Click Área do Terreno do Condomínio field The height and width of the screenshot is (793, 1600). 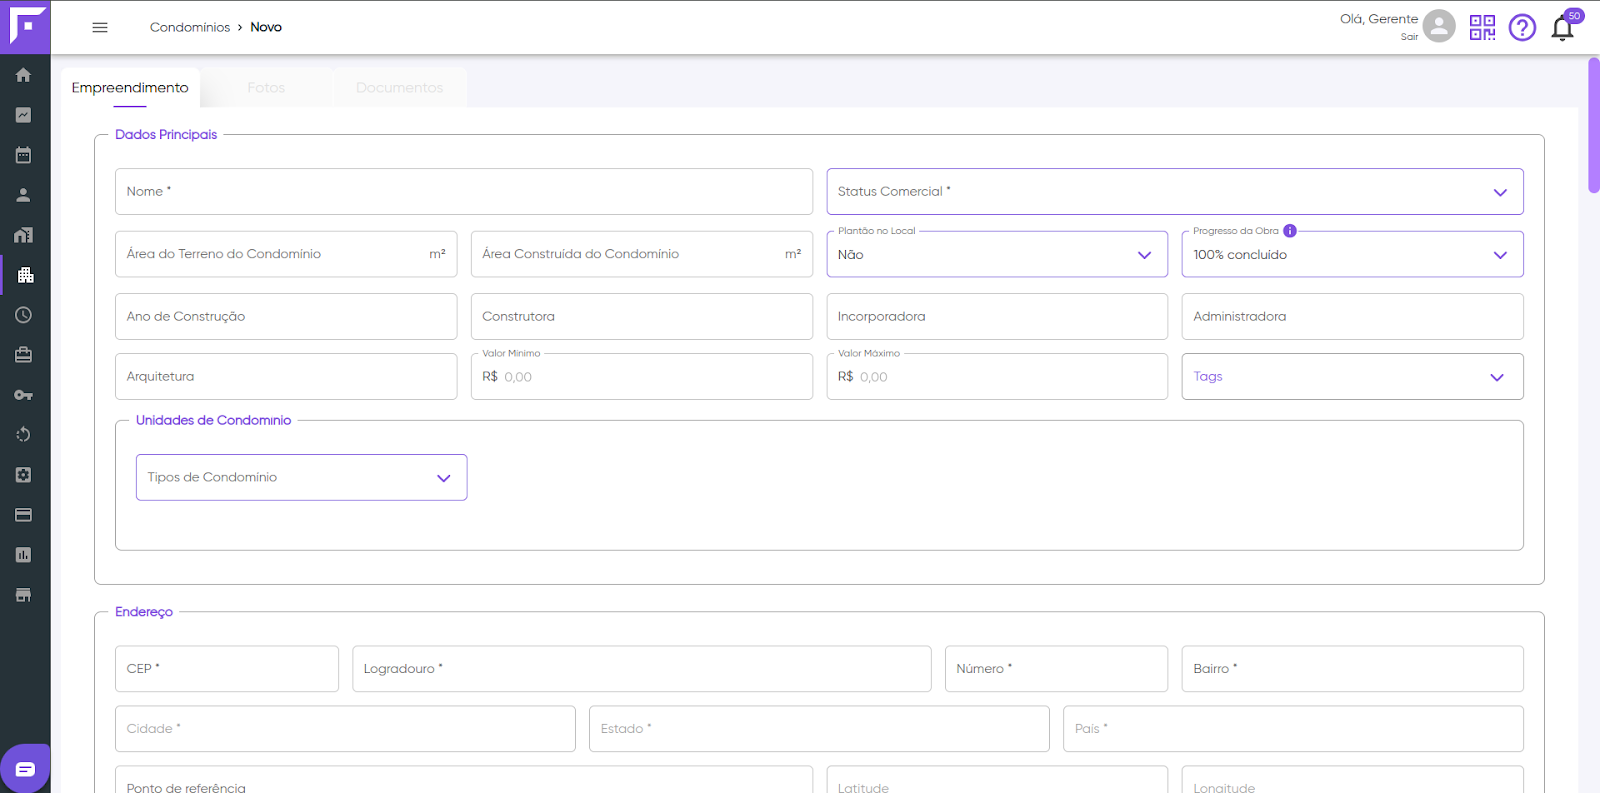(286, 254)
